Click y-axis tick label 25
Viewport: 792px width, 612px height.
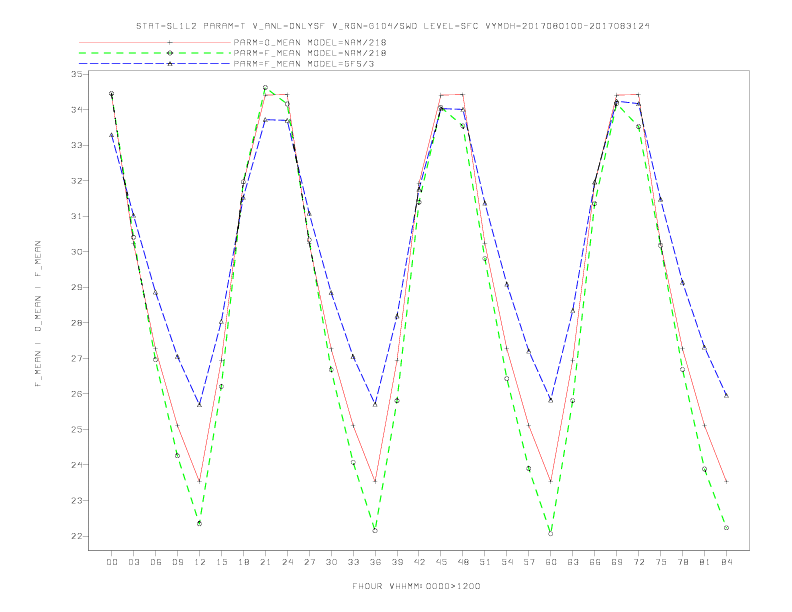point(76,430)
